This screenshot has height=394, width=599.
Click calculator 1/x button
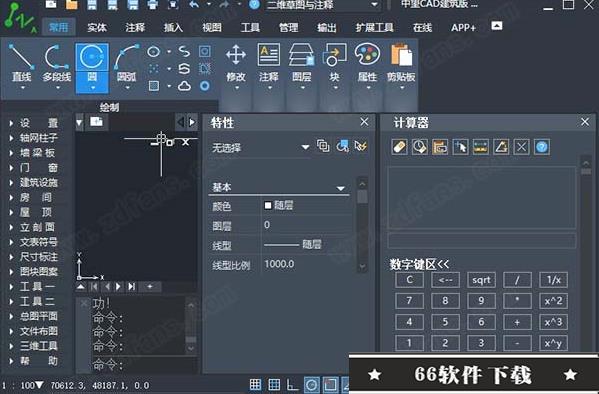pos(553,280)
